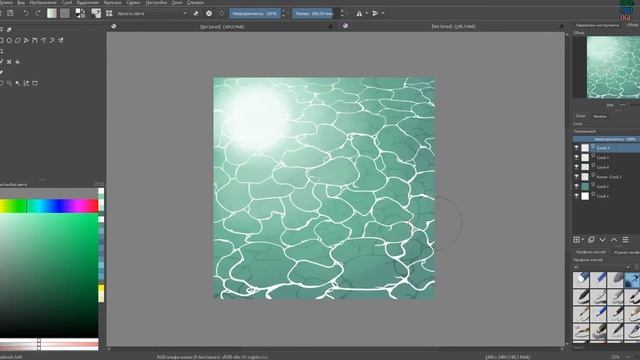Select the Freehand path tool
This screenshot has width=640, height=360.
(43, 40)
